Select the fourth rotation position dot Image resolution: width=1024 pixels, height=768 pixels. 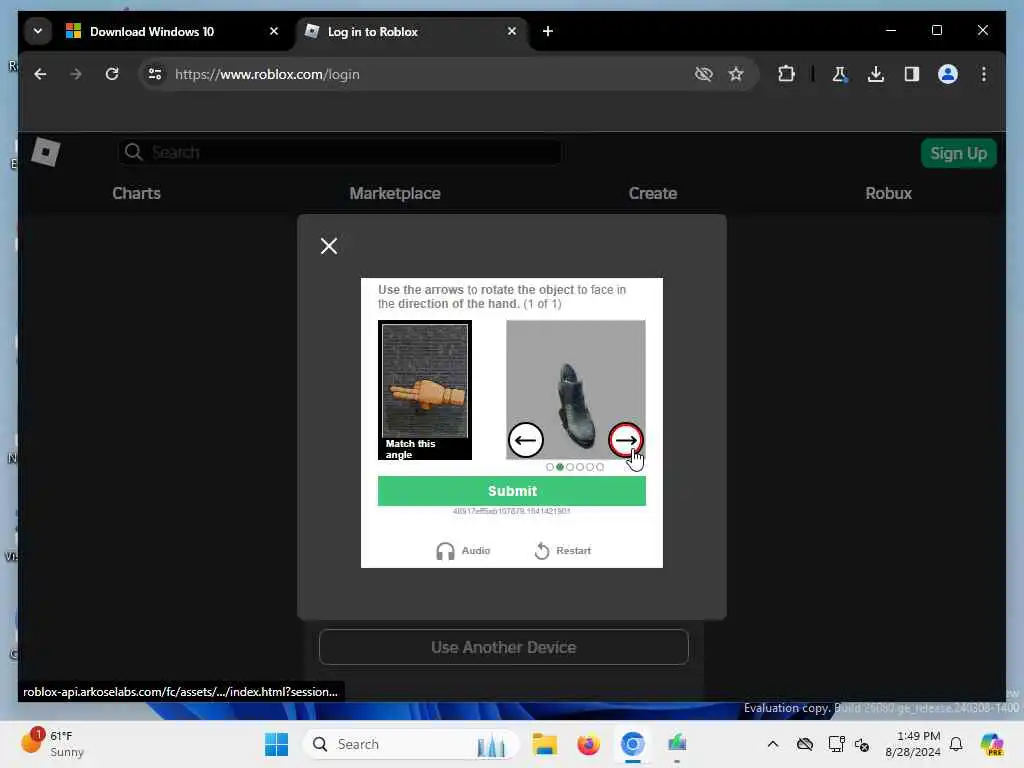pos(580,467)
